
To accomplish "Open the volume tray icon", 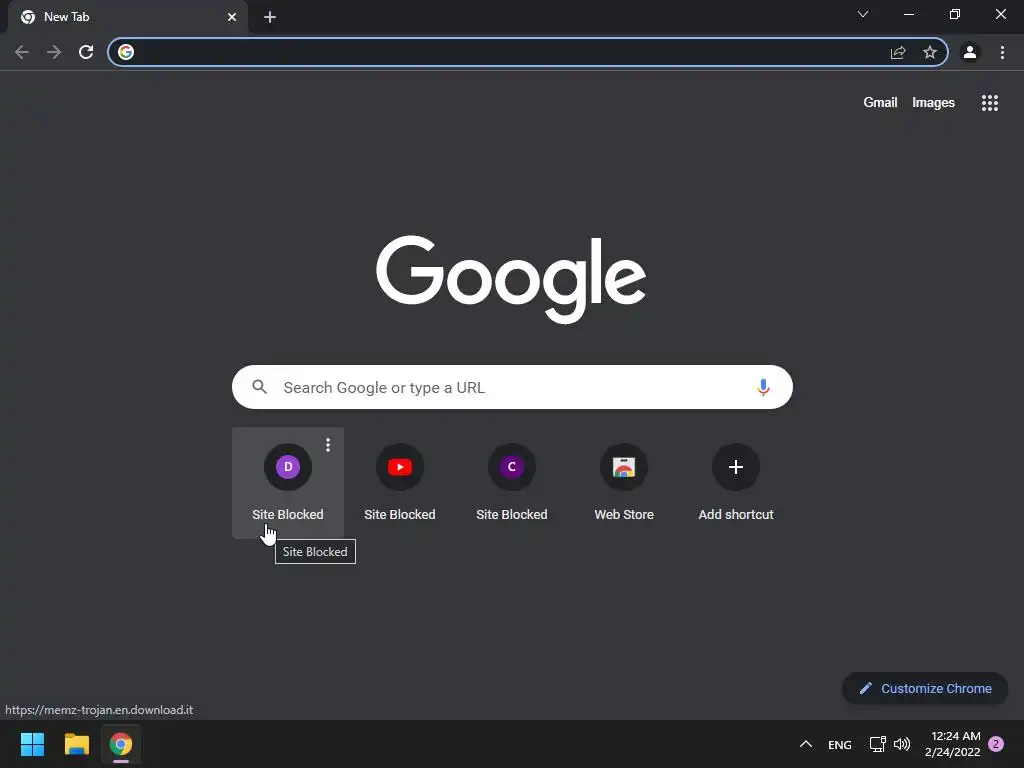I will (x=902, y=744).
